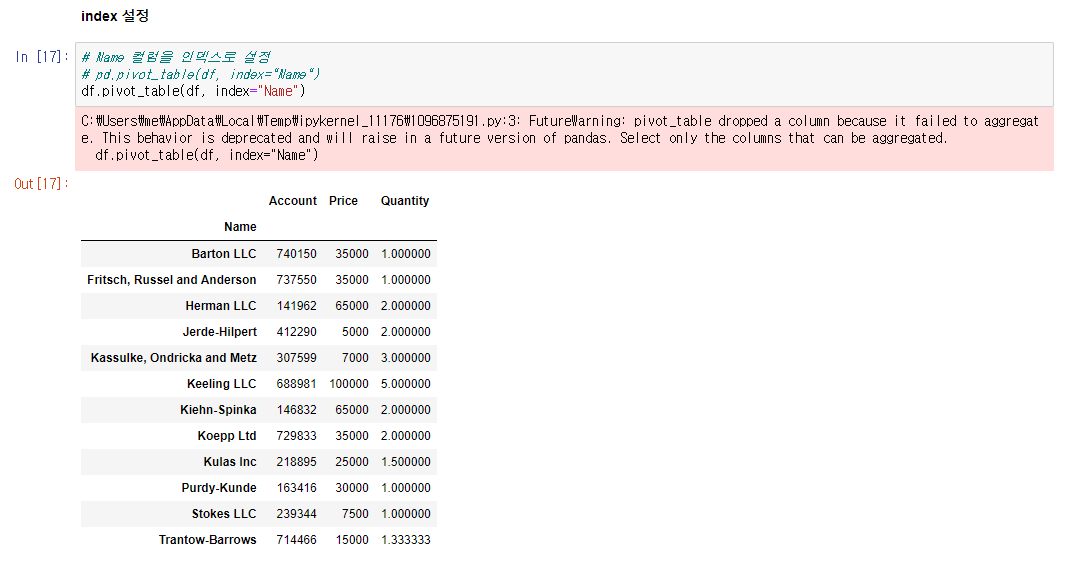Click price 35000 in Barton LLC row
This screenshot has width=1070, height=568.
click(x=351, y=253)
